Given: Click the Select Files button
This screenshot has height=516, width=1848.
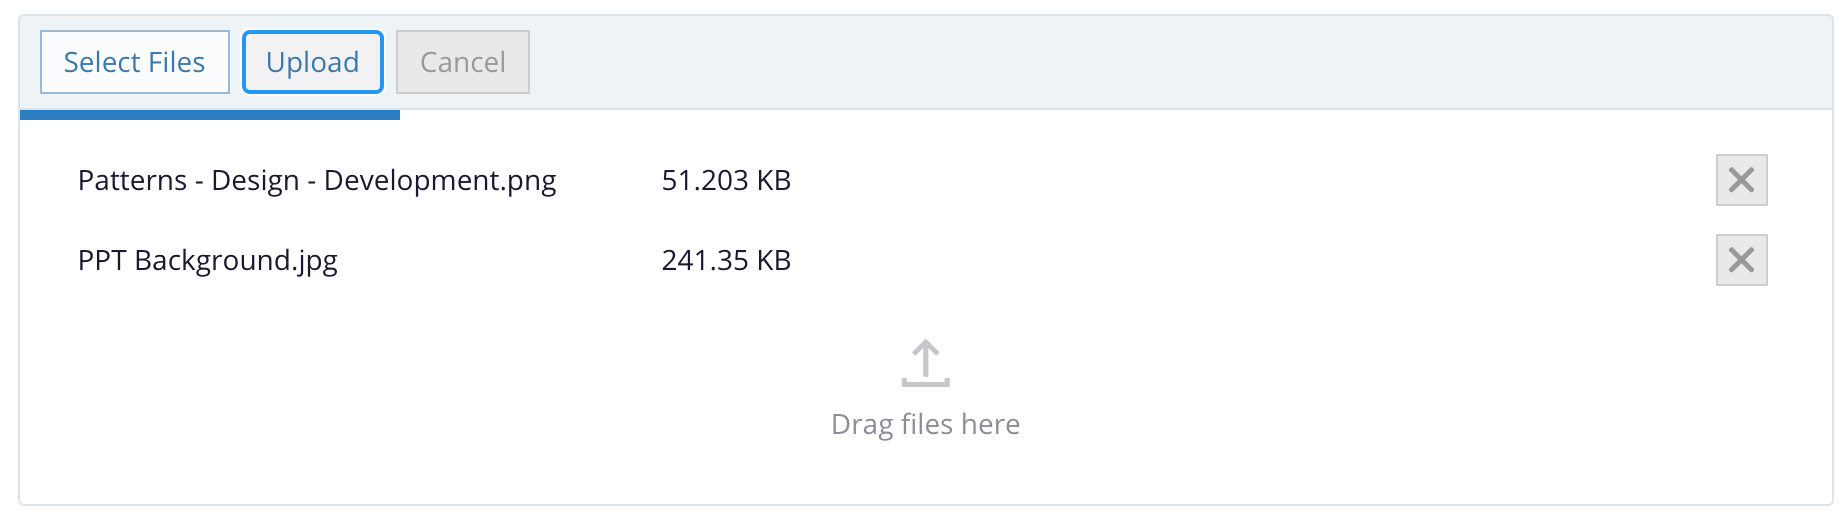Looking at the screenshot, I should click(134, 62).
